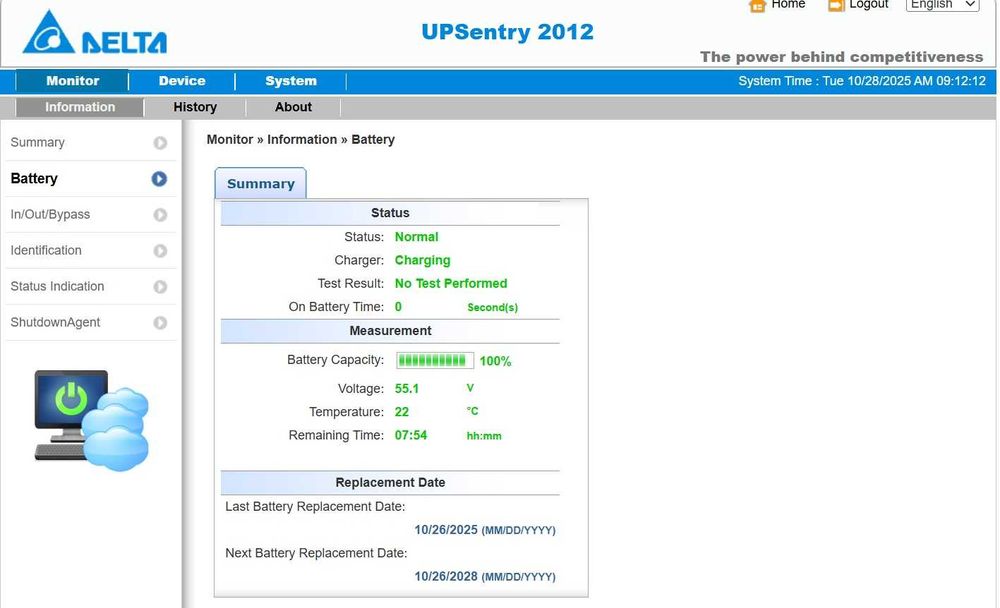The width and height of the screenshot is (1000, 608).
Task: Click the Remaining Time value 07:54
Action: (x=411, y=435)
